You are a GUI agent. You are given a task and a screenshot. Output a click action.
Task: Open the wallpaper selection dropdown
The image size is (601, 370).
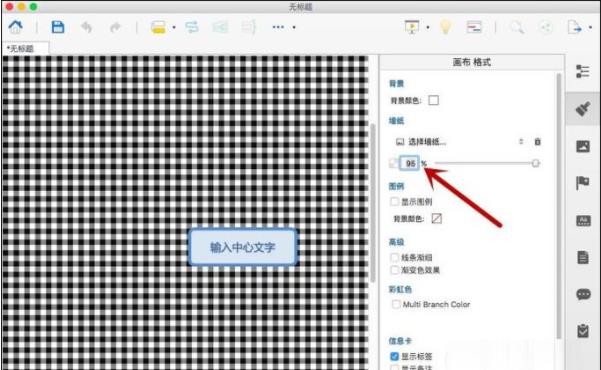458,142
